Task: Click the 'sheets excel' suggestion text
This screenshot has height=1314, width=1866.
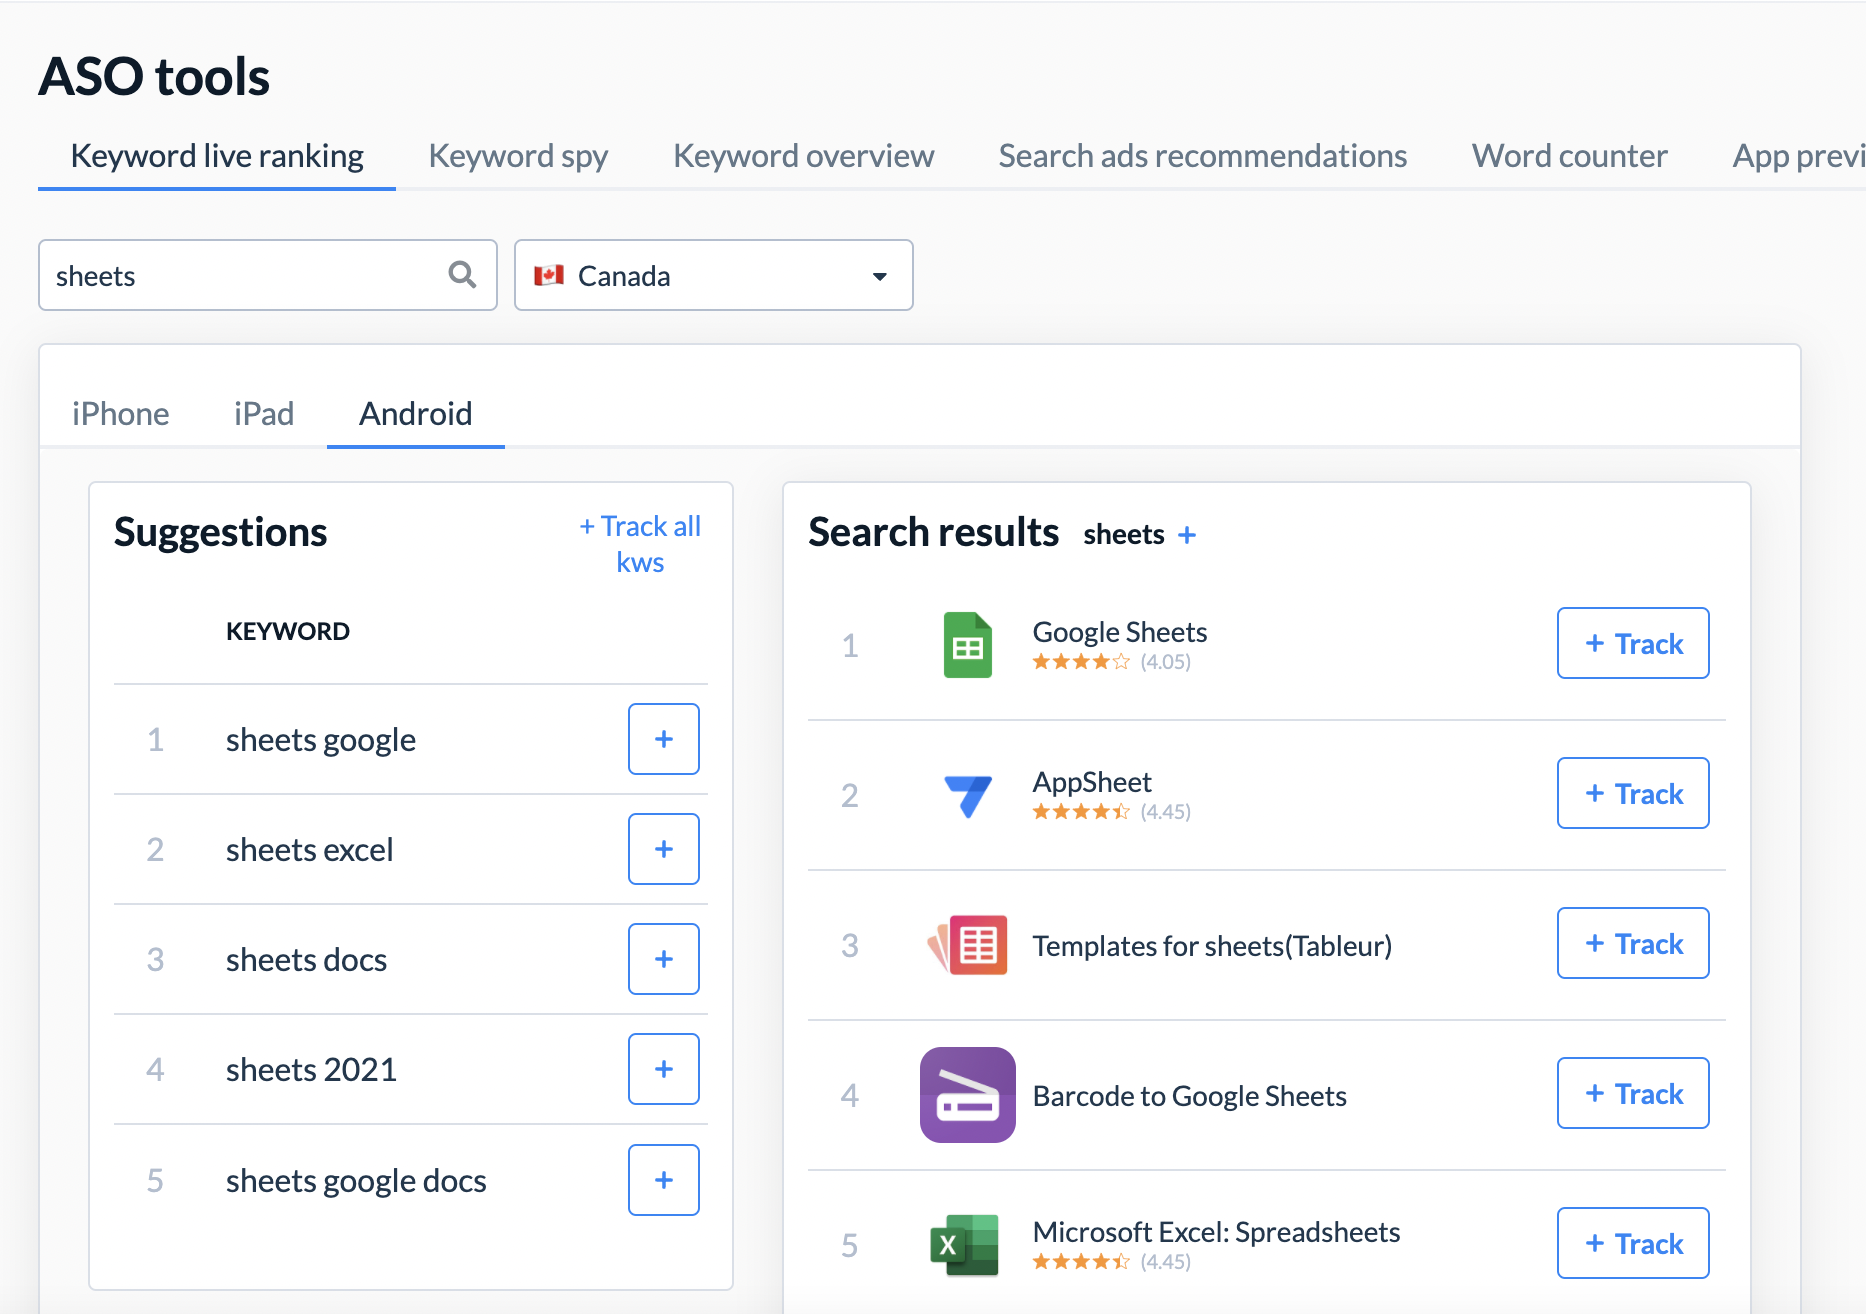Action: [310, 850]
